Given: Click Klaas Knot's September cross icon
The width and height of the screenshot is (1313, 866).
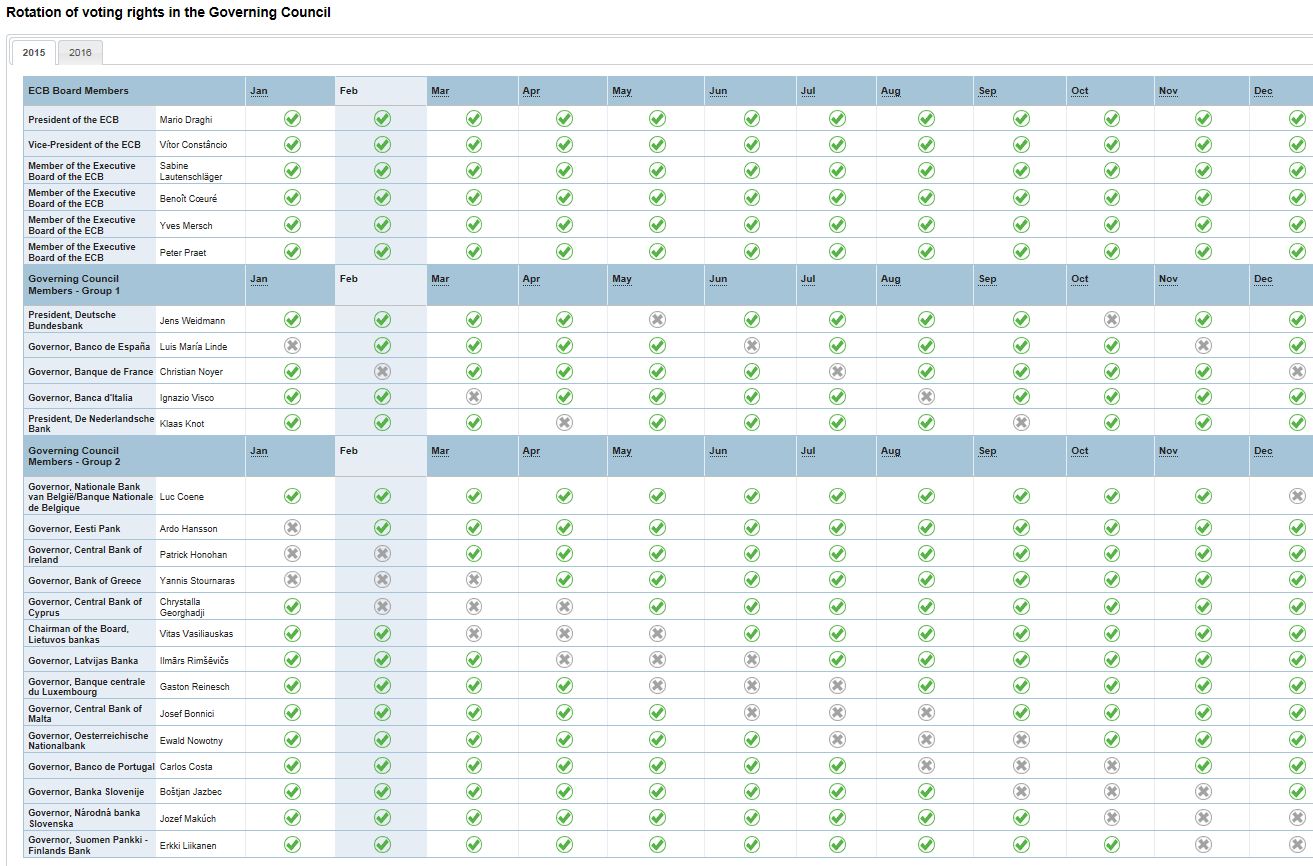Looking at the screenshot, I should click(1021, 423).
